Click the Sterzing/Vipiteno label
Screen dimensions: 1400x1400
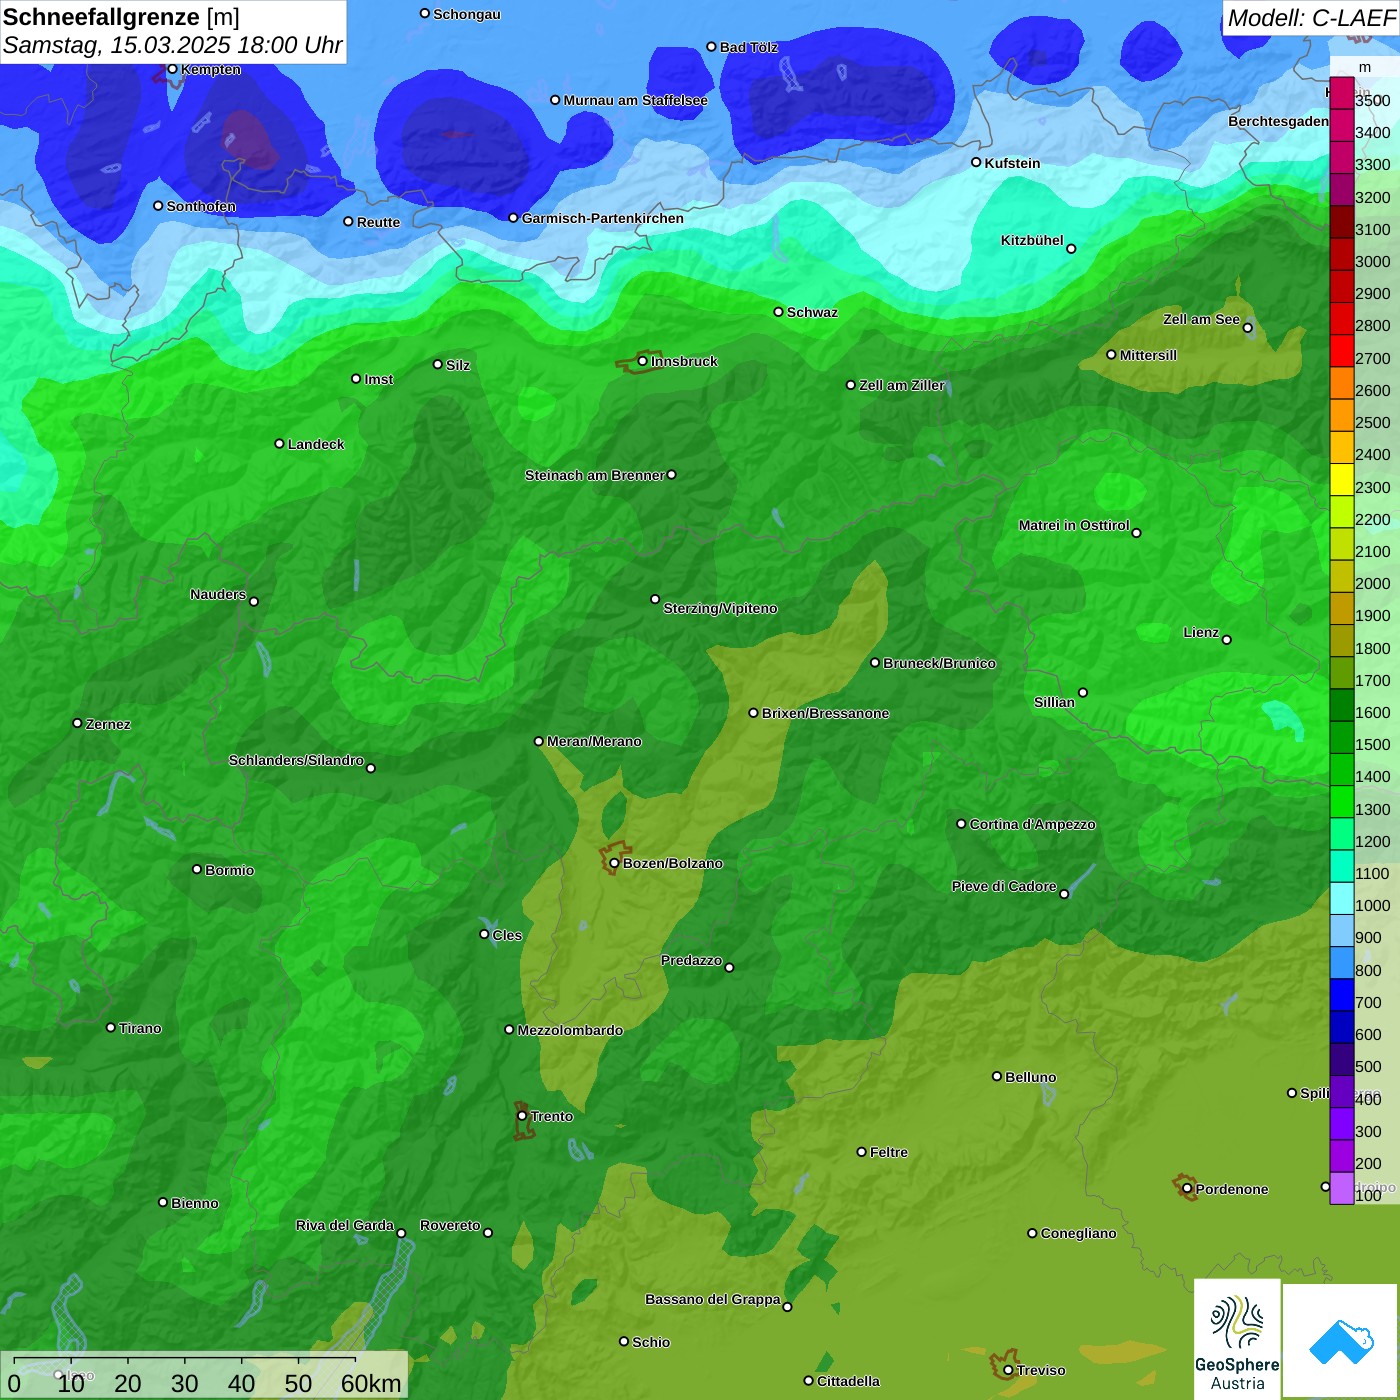click(x=720, y=608)
